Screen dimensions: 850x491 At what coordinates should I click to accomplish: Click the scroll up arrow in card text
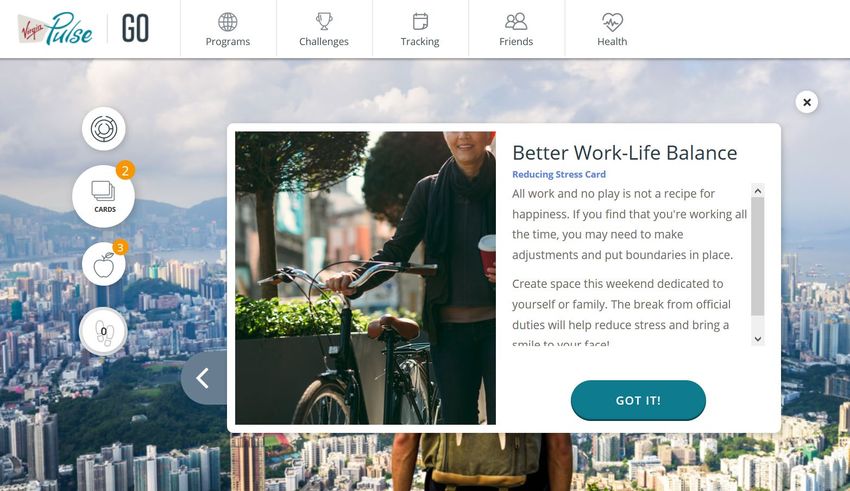tap(758, 191)
